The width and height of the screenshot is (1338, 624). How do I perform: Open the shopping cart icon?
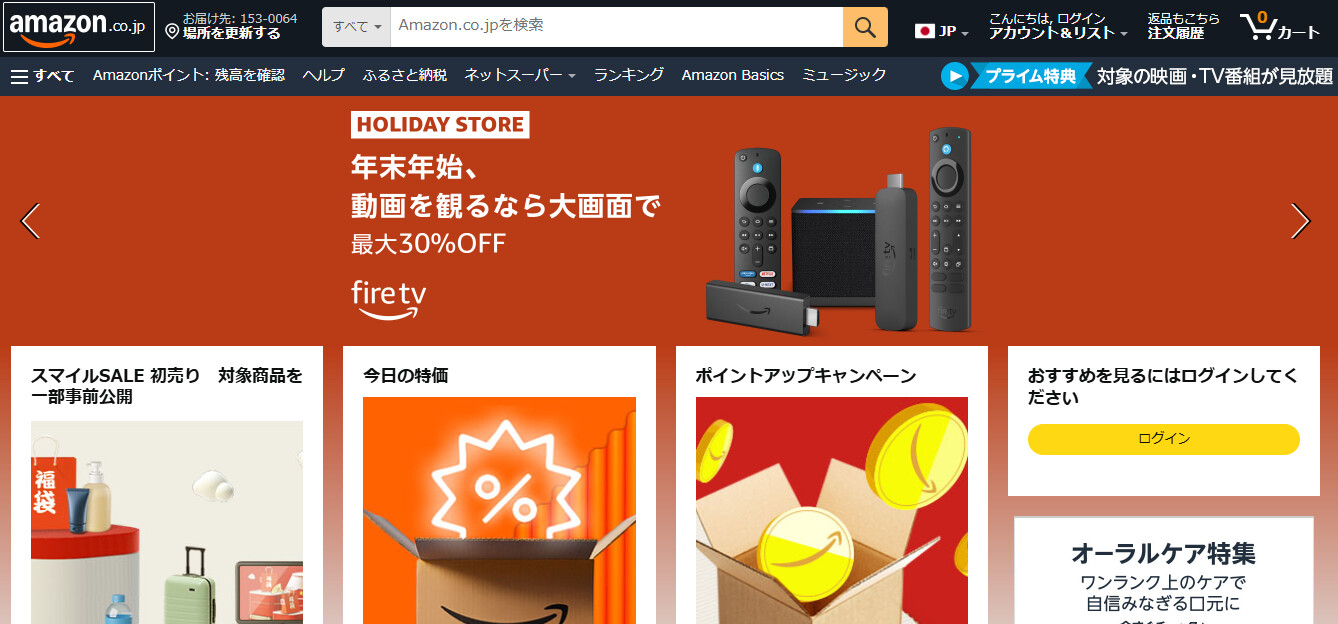click(1280, 26)
